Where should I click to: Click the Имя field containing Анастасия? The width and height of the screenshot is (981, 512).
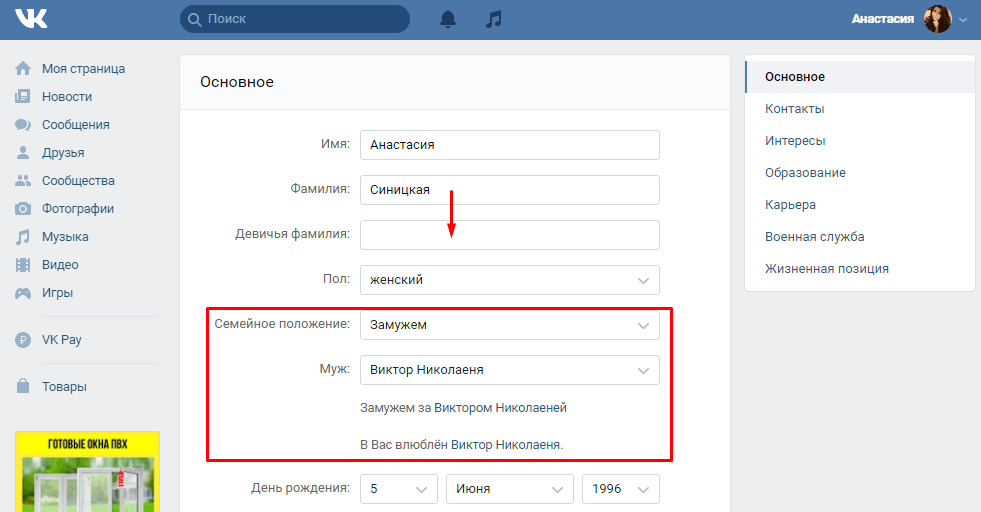tap(510, 145)
